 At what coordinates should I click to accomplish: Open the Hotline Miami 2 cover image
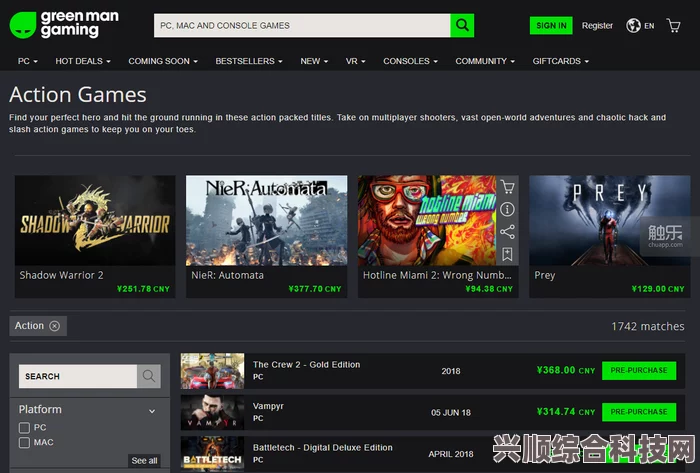427,220
